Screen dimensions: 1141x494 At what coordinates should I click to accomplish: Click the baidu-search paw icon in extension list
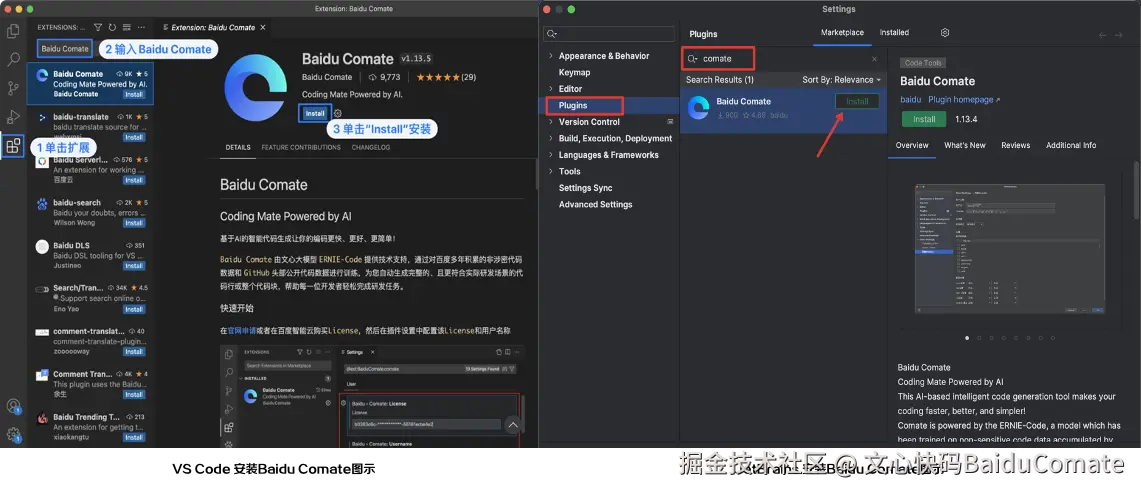tap(41, 203)
